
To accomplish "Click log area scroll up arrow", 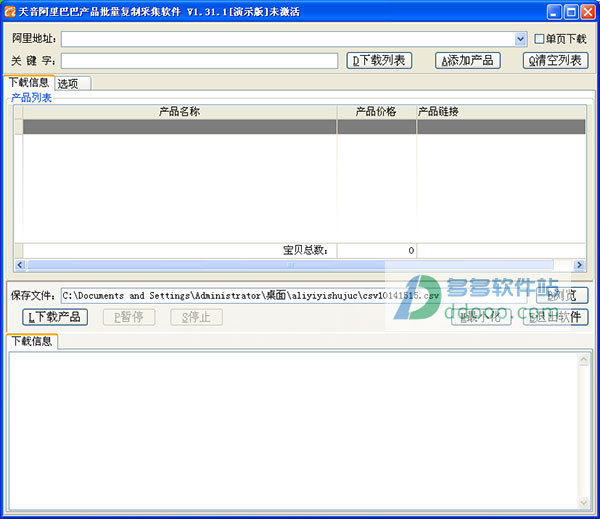I will 584,359.
